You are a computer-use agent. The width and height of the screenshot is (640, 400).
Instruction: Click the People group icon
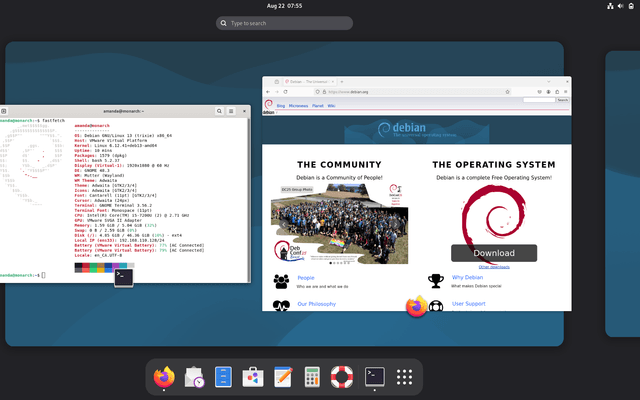(281, 281)
